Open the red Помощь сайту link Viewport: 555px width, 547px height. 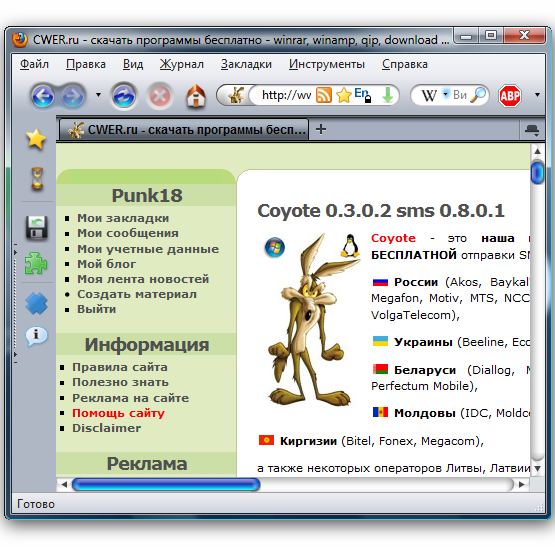(118, 413)
